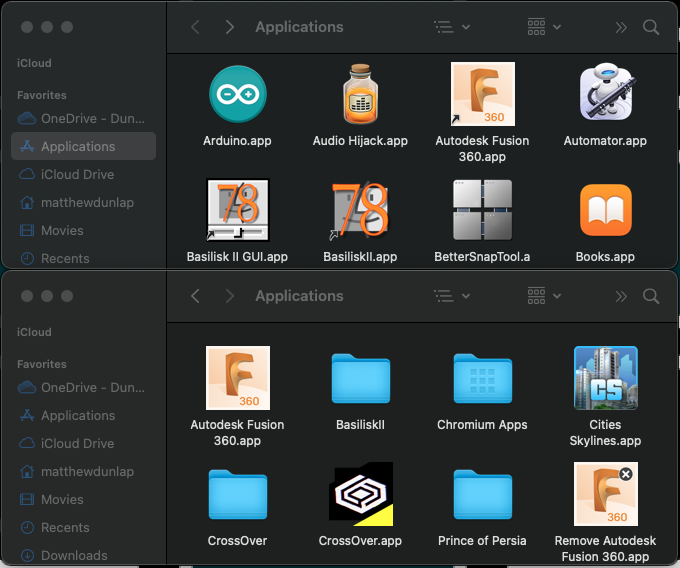Open view options dropdown in top window

(452, 27)
